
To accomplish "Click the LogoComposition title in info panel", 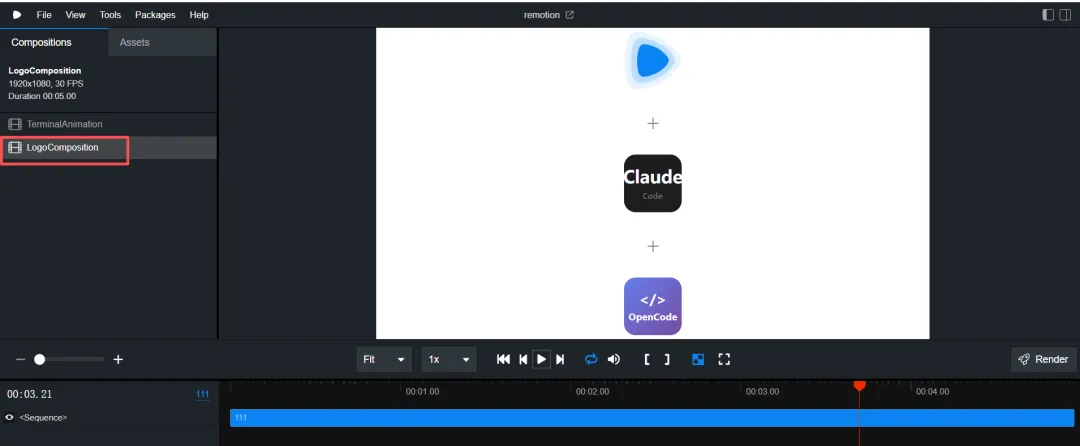I will point(45,71).
